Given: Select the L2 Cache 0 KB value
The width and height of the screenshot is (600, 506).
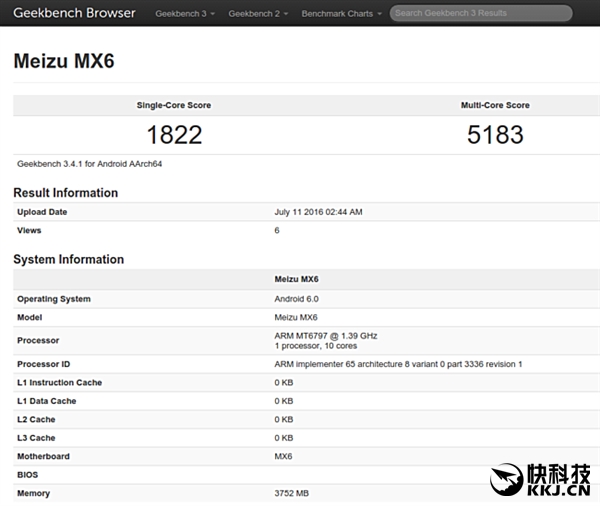Looking at the screenshot, I should [x=284, y=419].
